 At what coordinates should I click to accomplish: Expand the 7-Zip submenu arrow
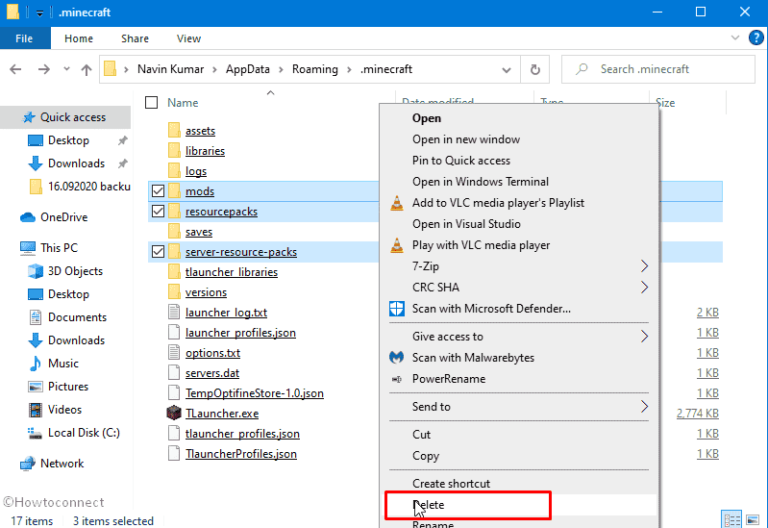coord(644,266)
